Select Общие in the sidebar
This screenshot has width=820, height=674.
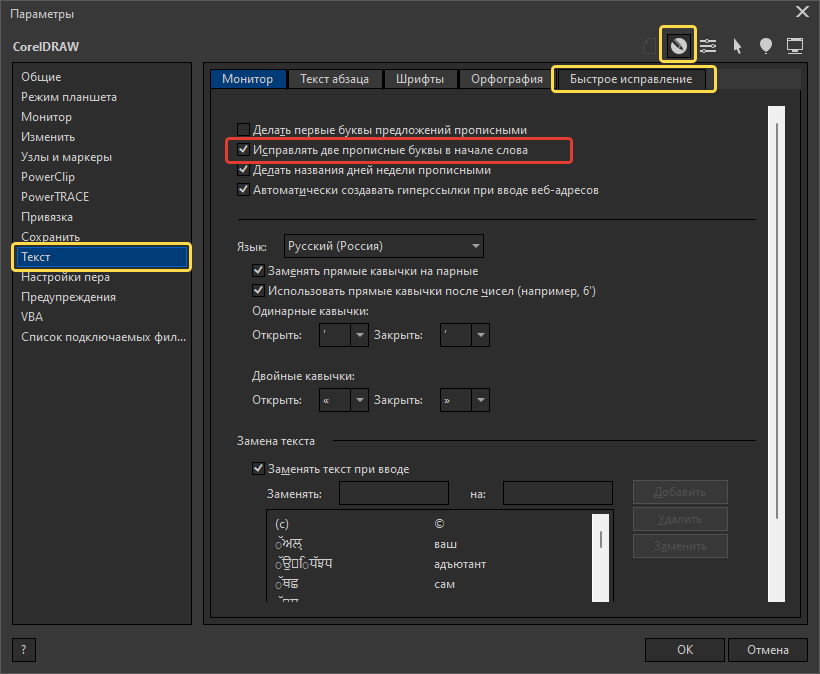(x=41, y=77)
